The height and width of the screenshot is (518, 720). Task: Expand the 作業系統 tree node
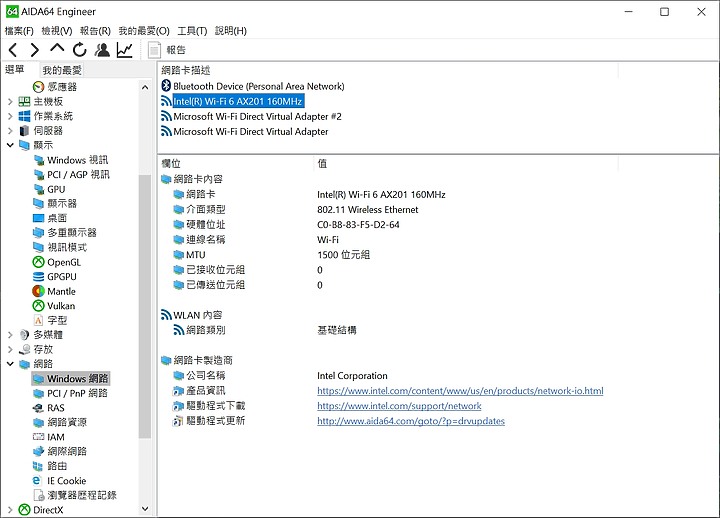point(10,116)
